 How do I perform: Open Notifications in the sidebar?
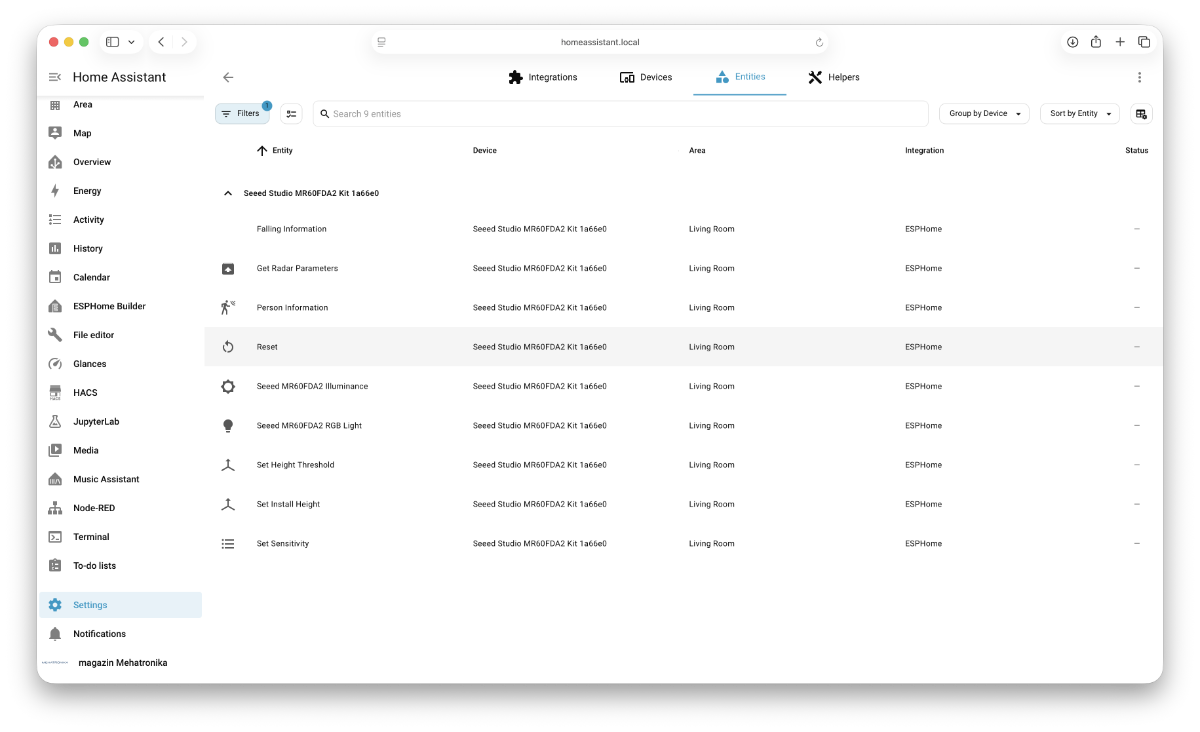[120, 634]
